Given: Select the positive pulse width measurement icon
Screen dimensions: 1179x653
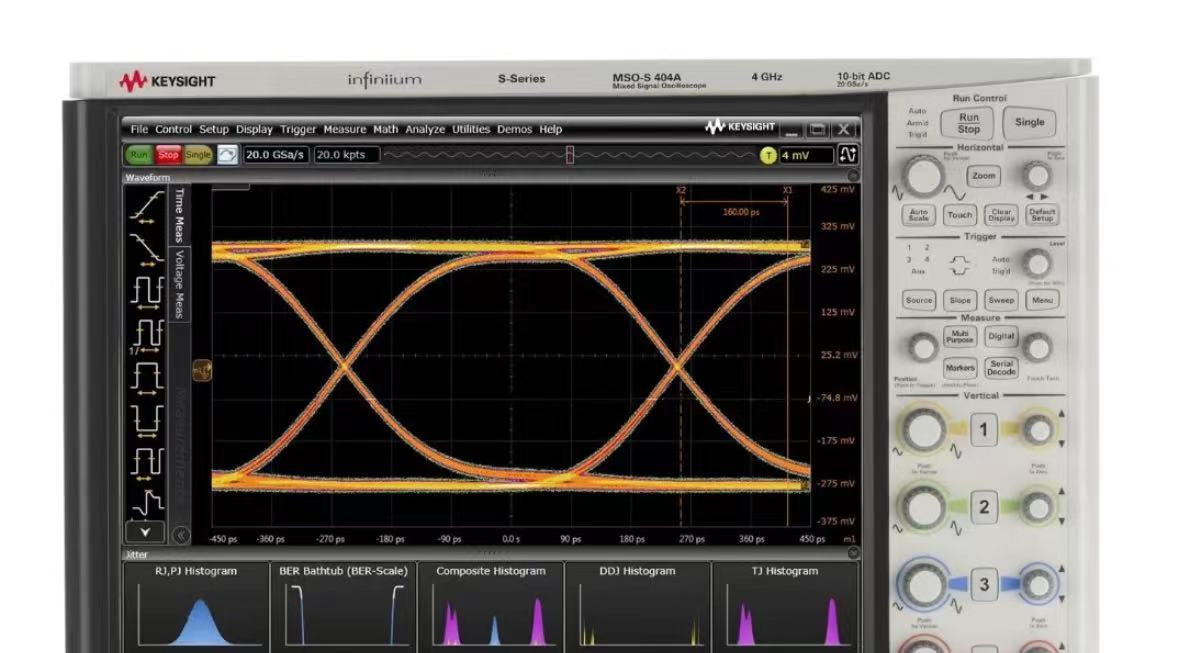Looking at the screenshot, I should pyautogui.click(x=147, y=376).
